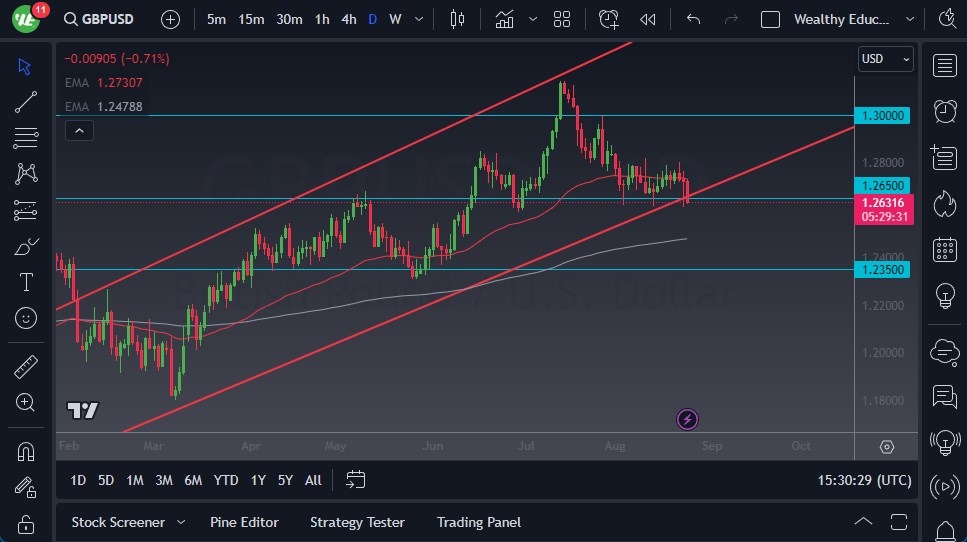This screenshot has width=967, height=542.
Task: Open user profile avatar menu
Action: coord(26,19)
